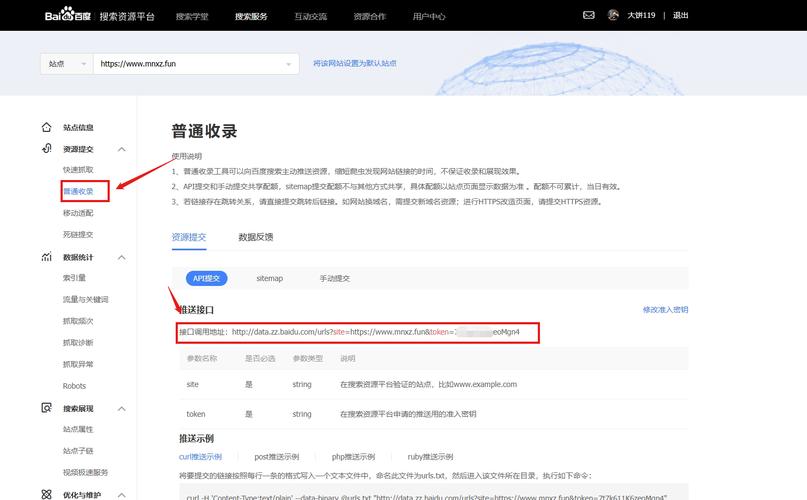The width and height of the screenshot is (807, 500).
Task: Click the 优化与维护 section icon
Action: 46,494
